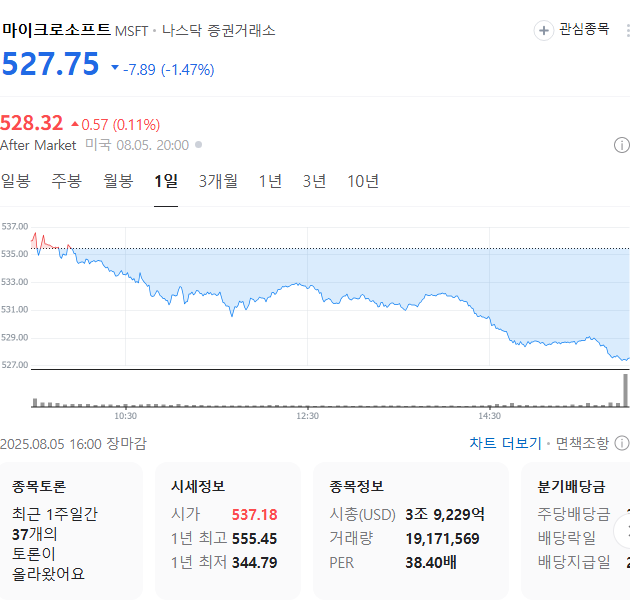Click 시가 value 537.18
630x600 pixels.
click(254, 515)
